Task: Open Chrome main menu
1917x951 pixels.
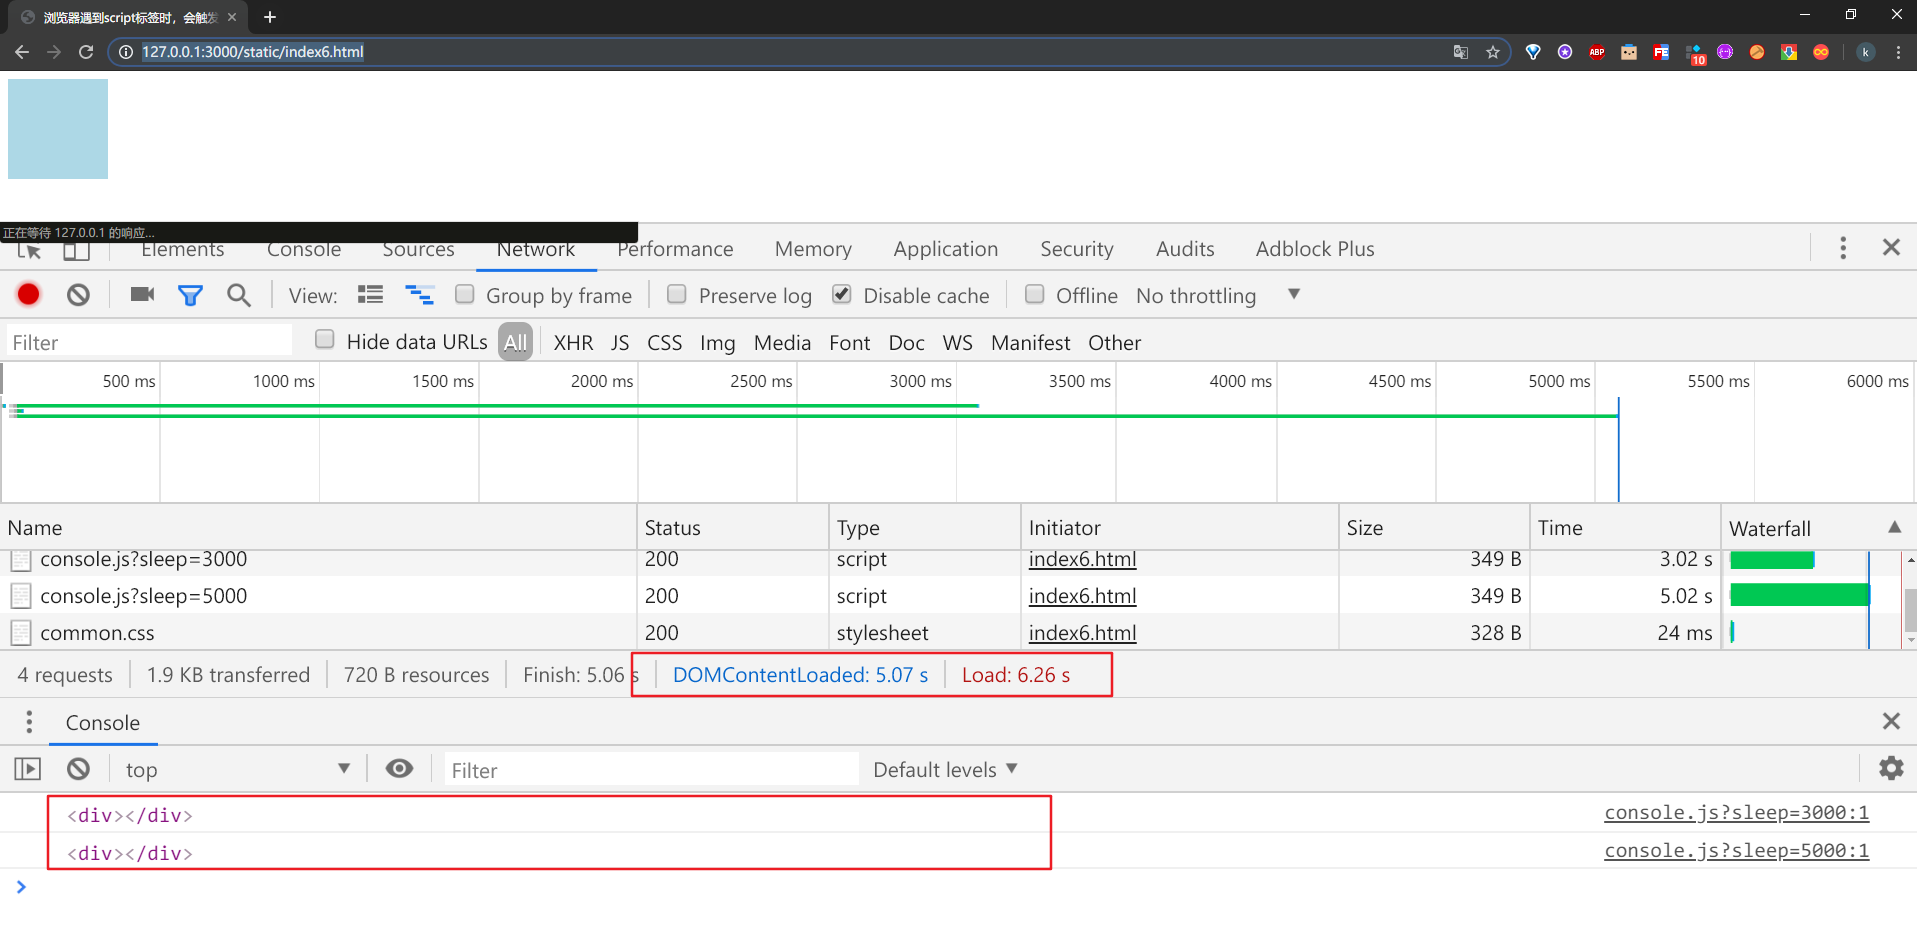Action: [x=1898, y=52]
